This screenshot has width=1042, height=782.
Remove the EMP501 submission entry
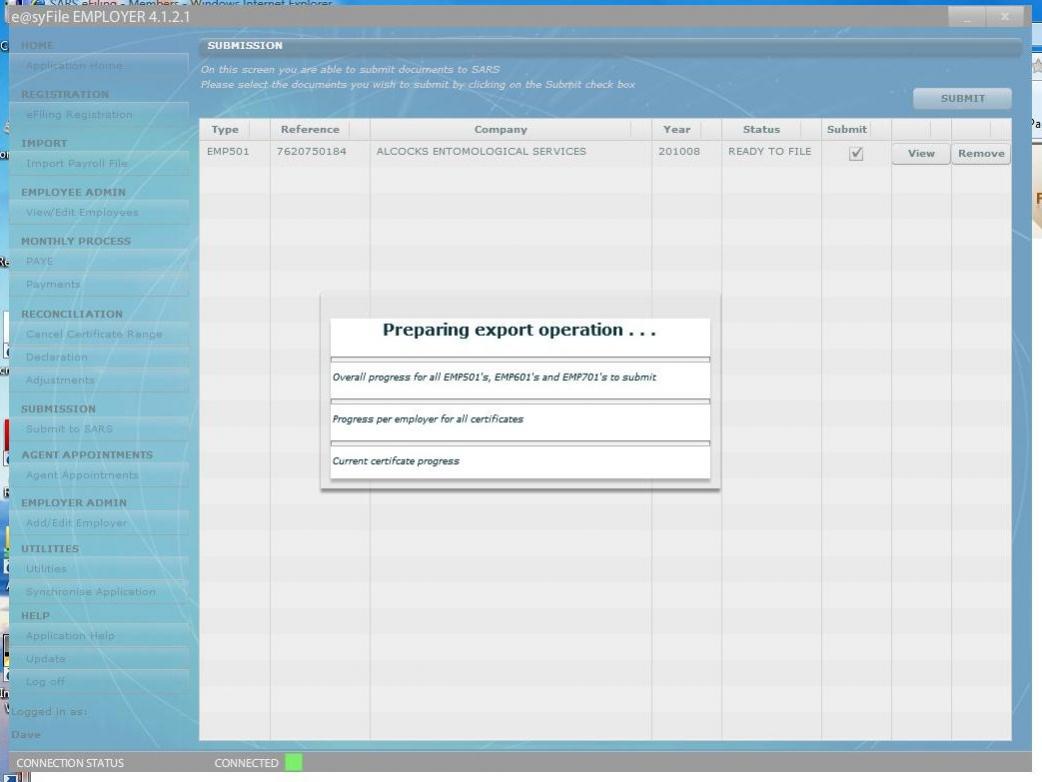click(x=980, y=154)
